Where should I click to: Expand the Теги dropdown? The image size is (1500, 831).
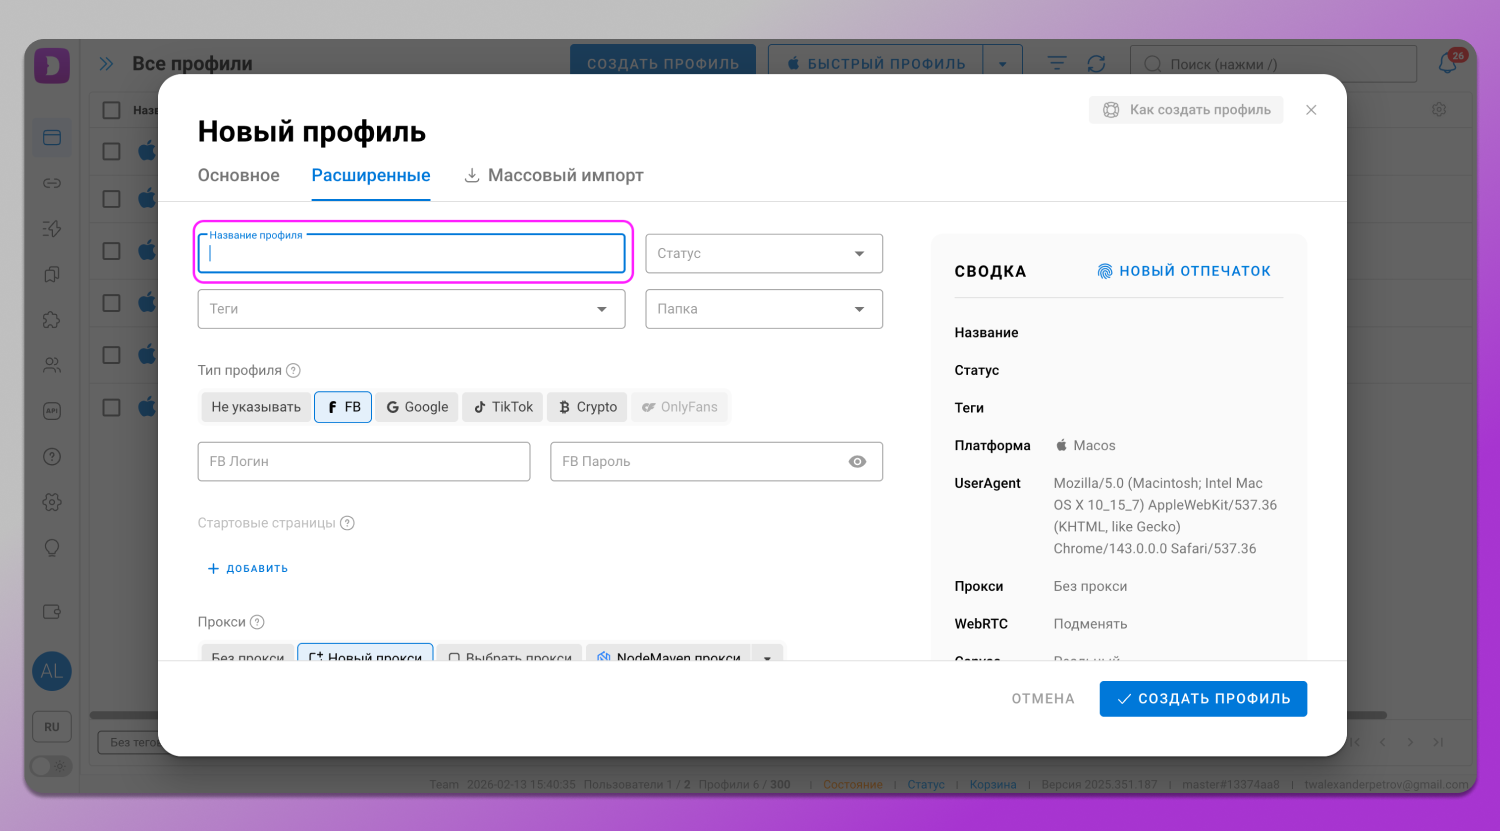tap(411, 309)
